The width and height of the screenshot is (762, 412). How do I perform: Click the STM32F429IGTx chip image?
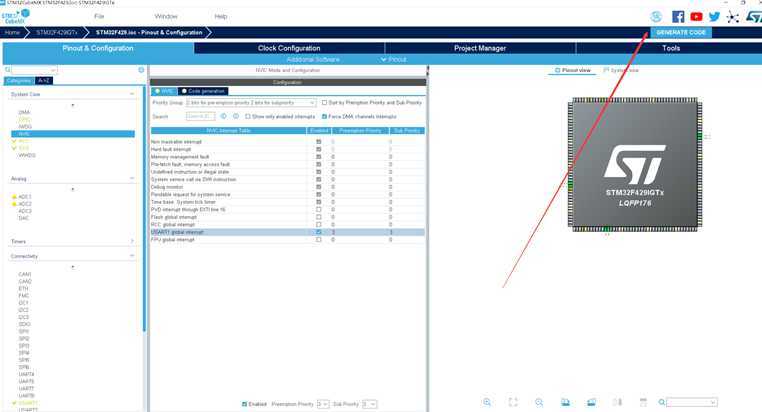click(x=635, y=164)
